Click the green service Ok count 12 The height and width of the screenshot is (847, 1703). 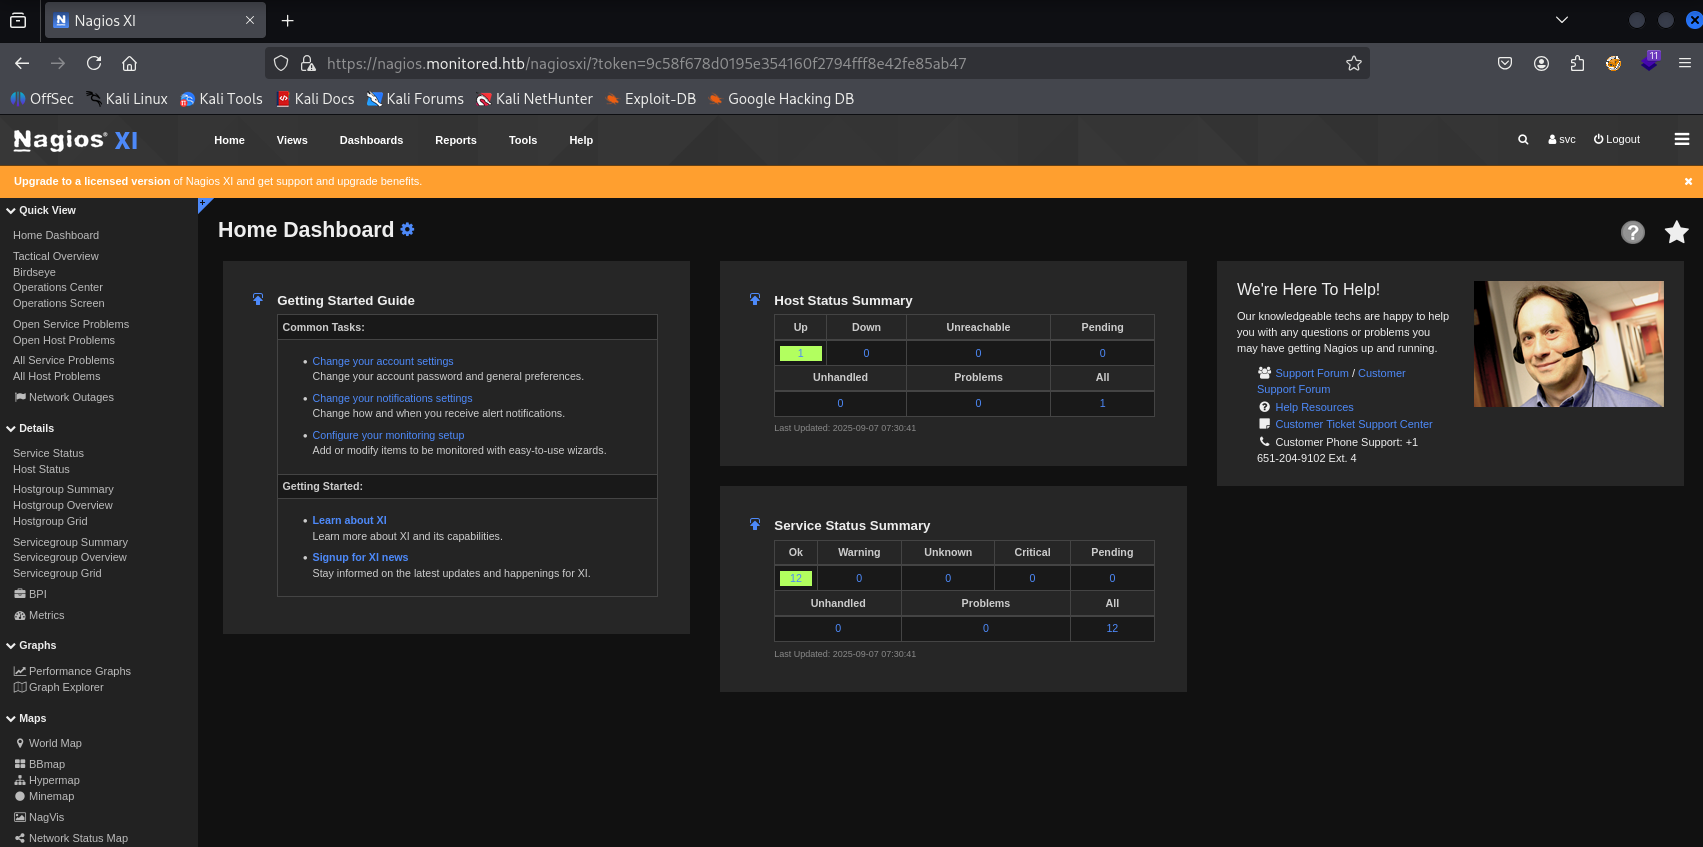point(796,578)
